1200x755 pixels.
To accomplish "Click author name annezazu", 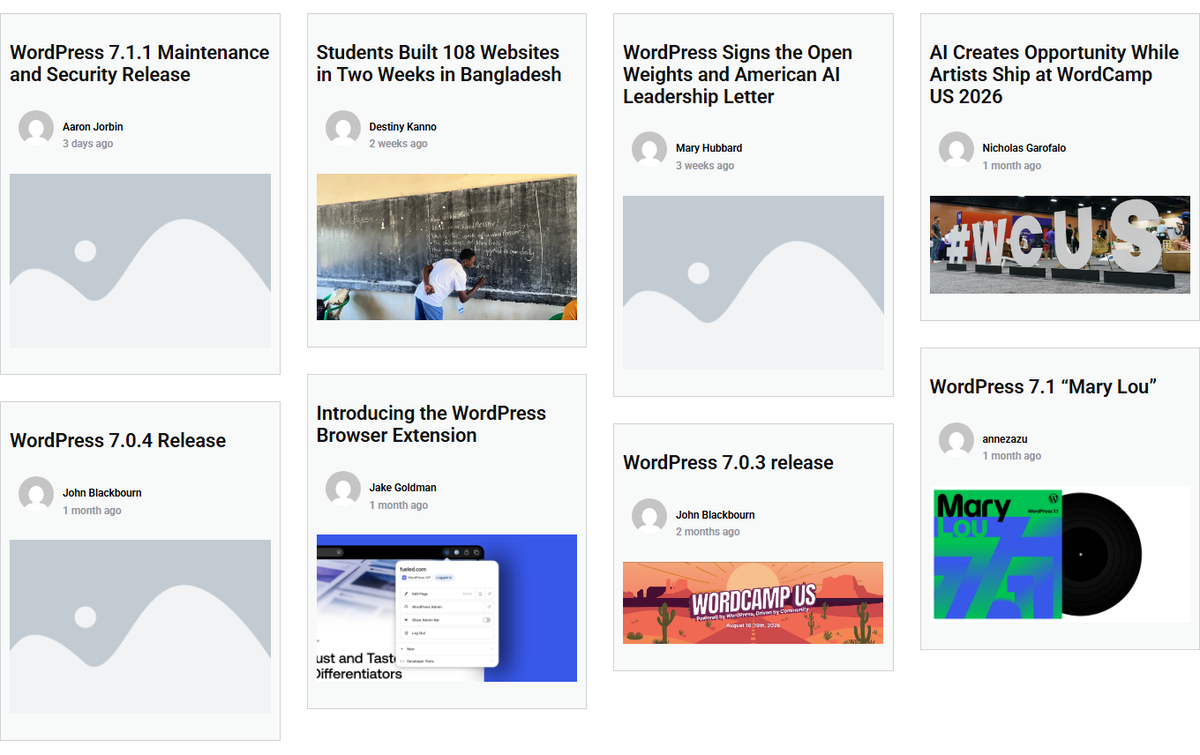I will pos(1005,439).
